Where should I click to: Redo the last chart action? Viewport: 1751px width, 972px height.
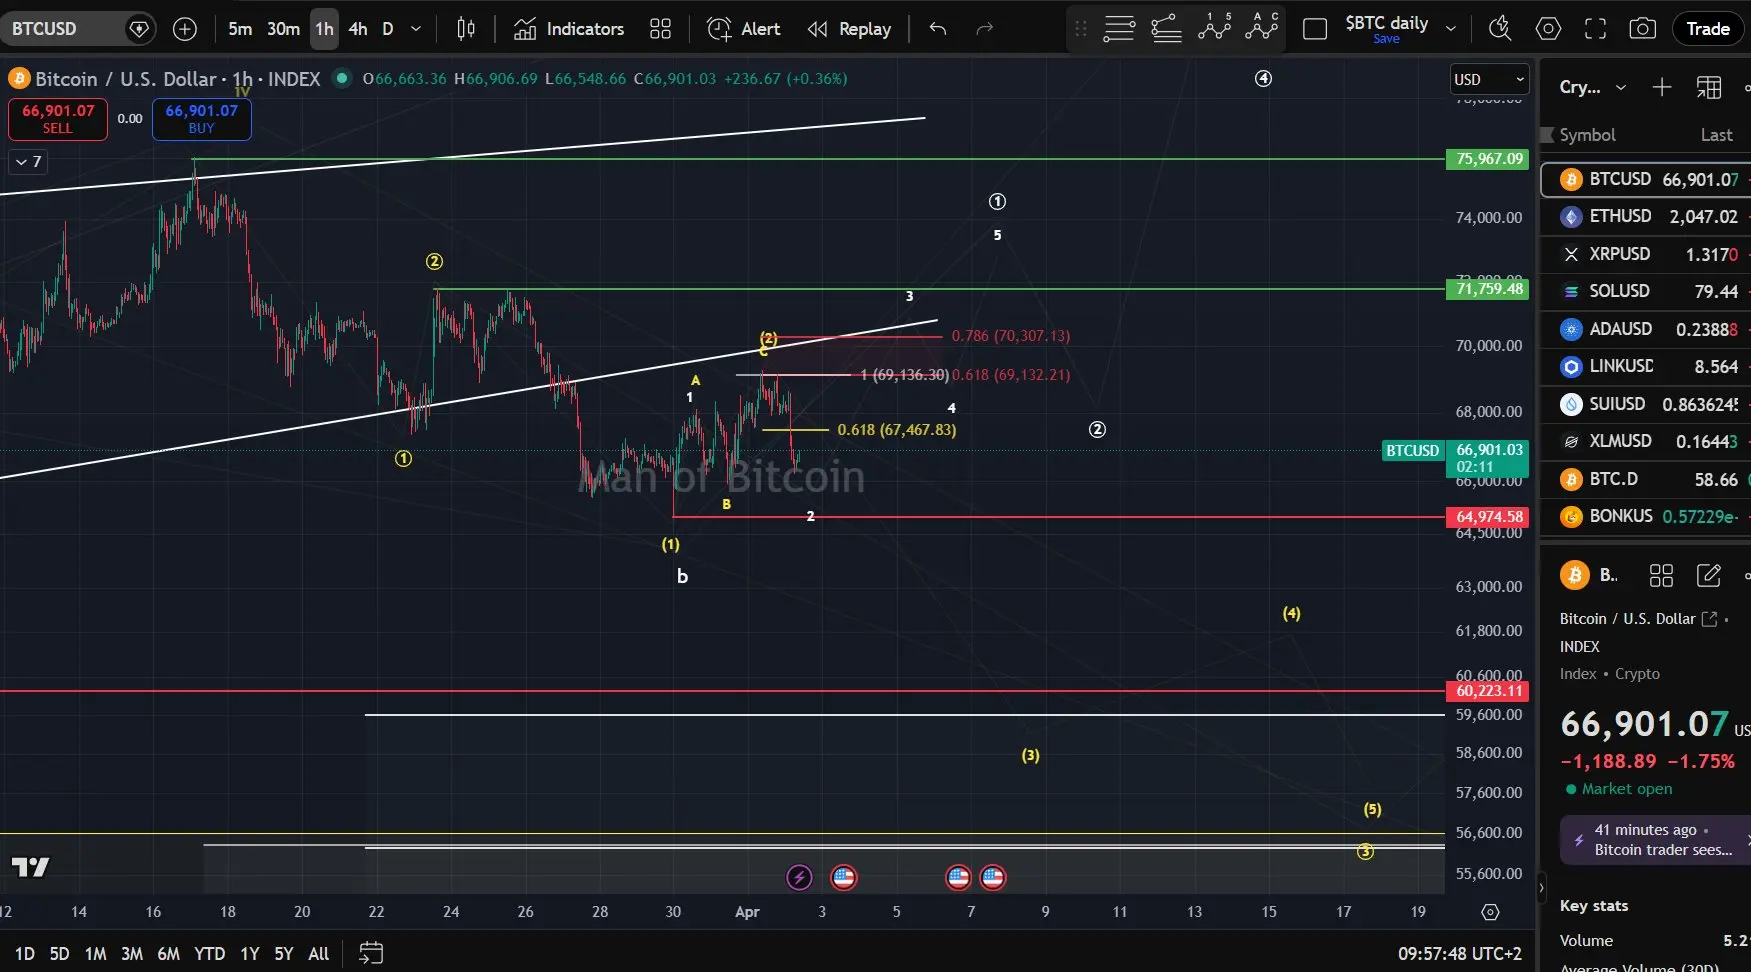985,29
